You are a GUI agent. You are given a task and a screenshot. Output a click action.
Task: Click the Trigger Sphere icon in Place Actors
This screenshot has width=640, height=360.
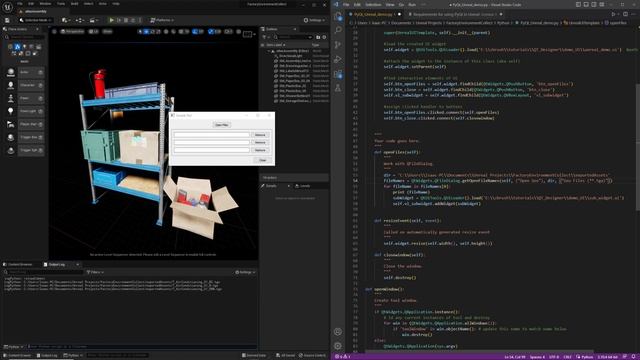tap(11, 151)
